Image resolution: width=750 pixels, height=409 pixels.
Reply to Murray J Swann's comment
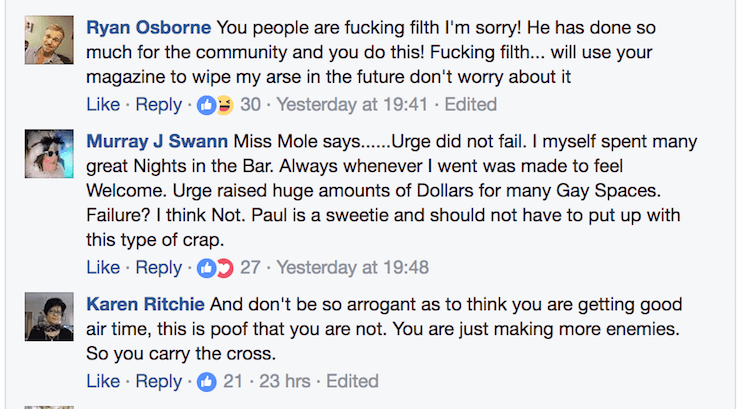point(159,267)
